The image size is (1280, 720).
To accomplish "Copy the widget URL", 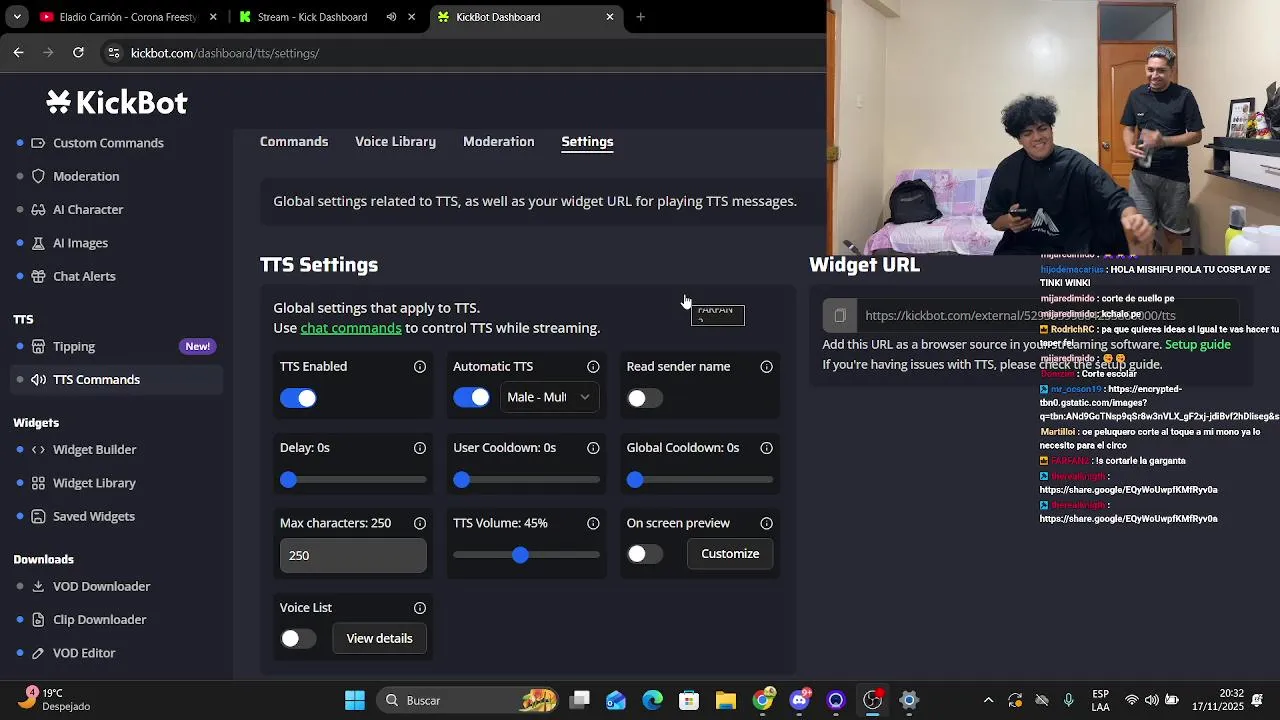I will click(840, 316).
